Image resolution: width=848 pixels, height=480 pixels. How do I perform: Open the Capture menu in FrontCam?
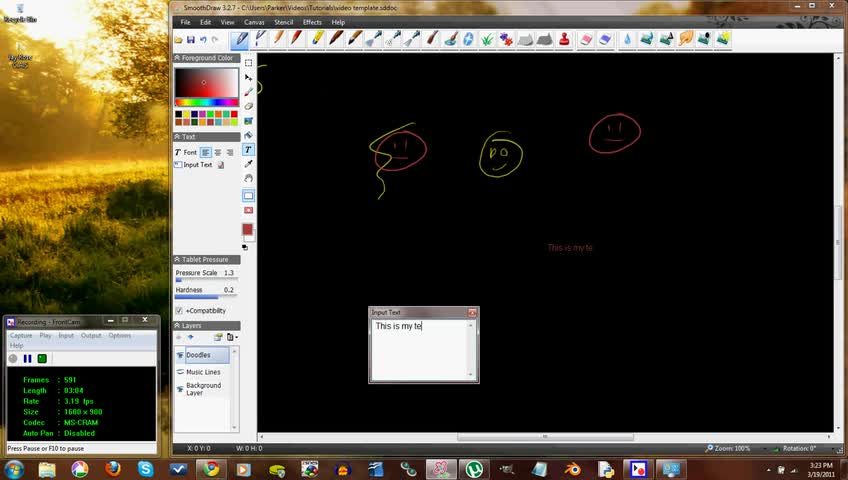[21, 336]
